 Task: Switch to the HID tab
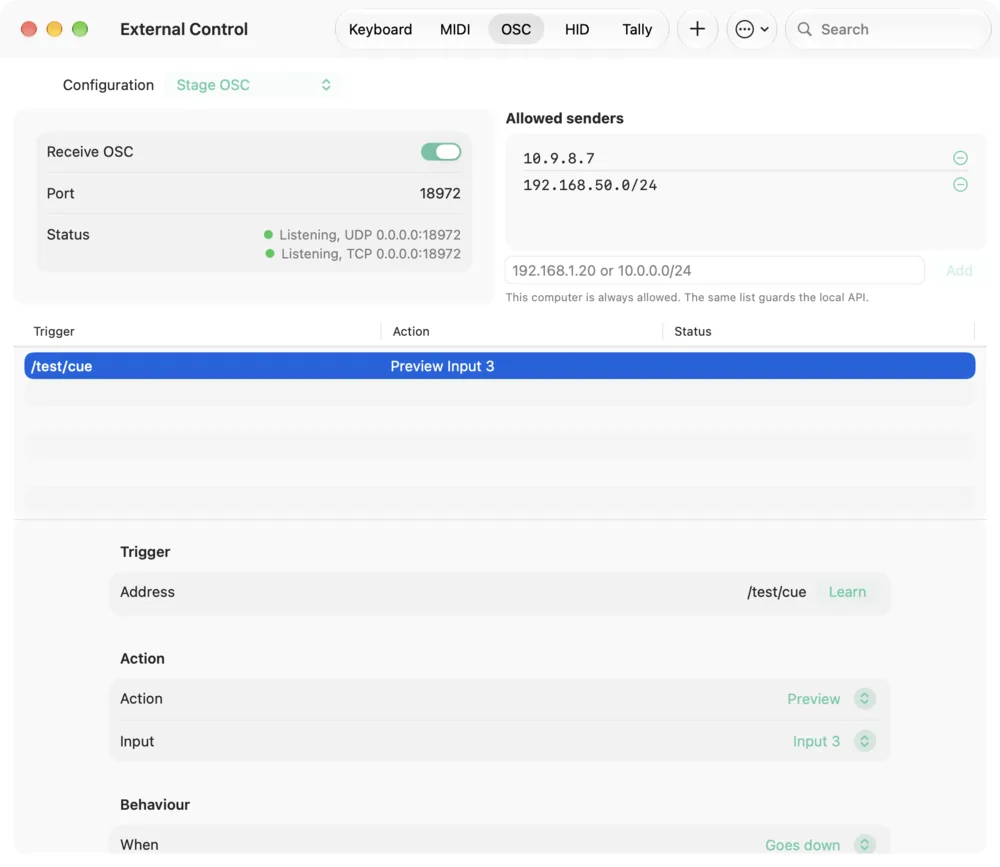tap(577, 29)
